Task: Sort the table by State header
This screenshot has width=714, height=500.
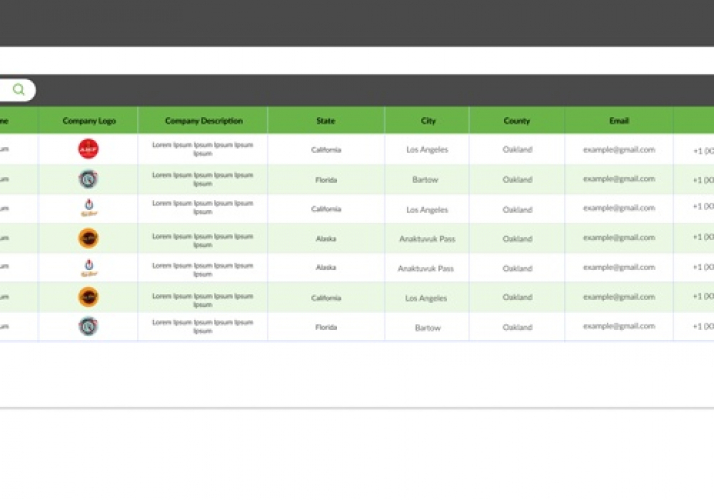Action: point(326,121)
